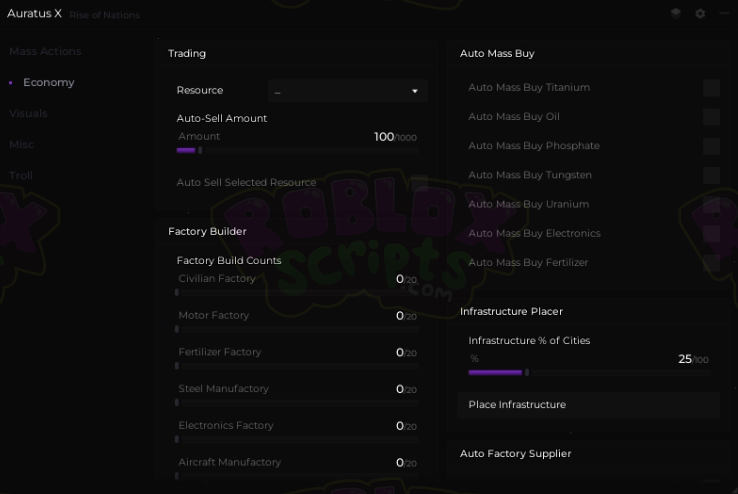Screen dimensions: 738x494
Task: Select the Economy sidebar tab
Action: click(x=49, y=82)
